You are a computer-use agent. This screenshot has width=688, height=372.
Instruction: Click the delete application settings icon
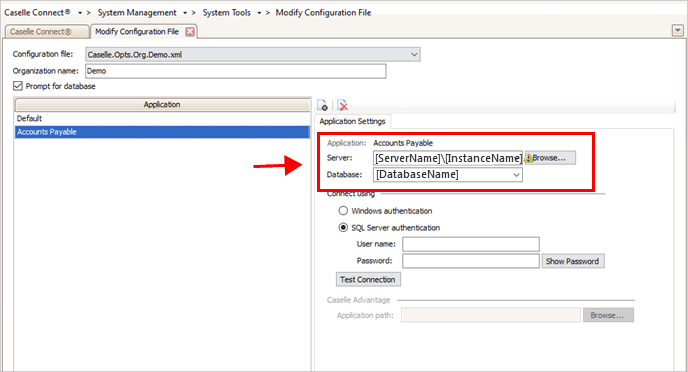click(x=342, y=105)
